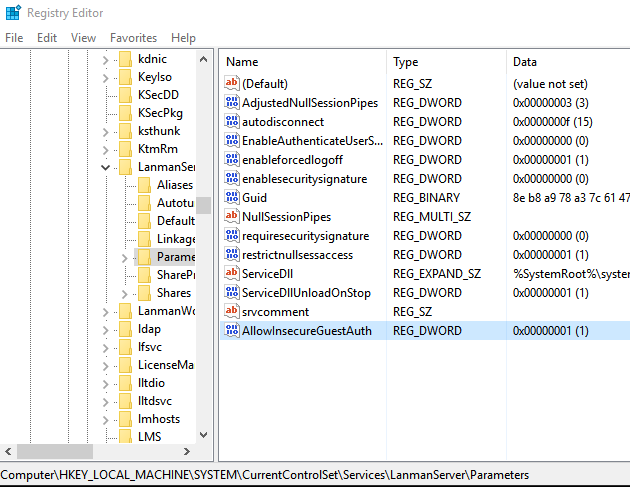The image size is (630, 487).
Task: Click the NullSessionPipes string icon
Action: (232, 217)
